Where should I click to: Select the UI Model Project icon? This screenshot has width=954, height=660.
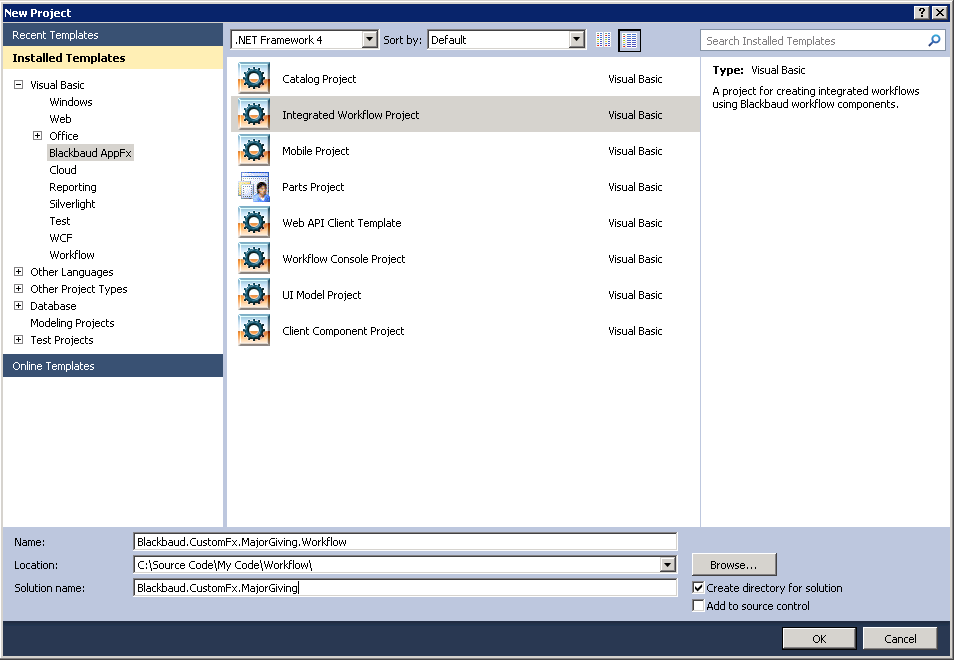[x=253, y=294]
